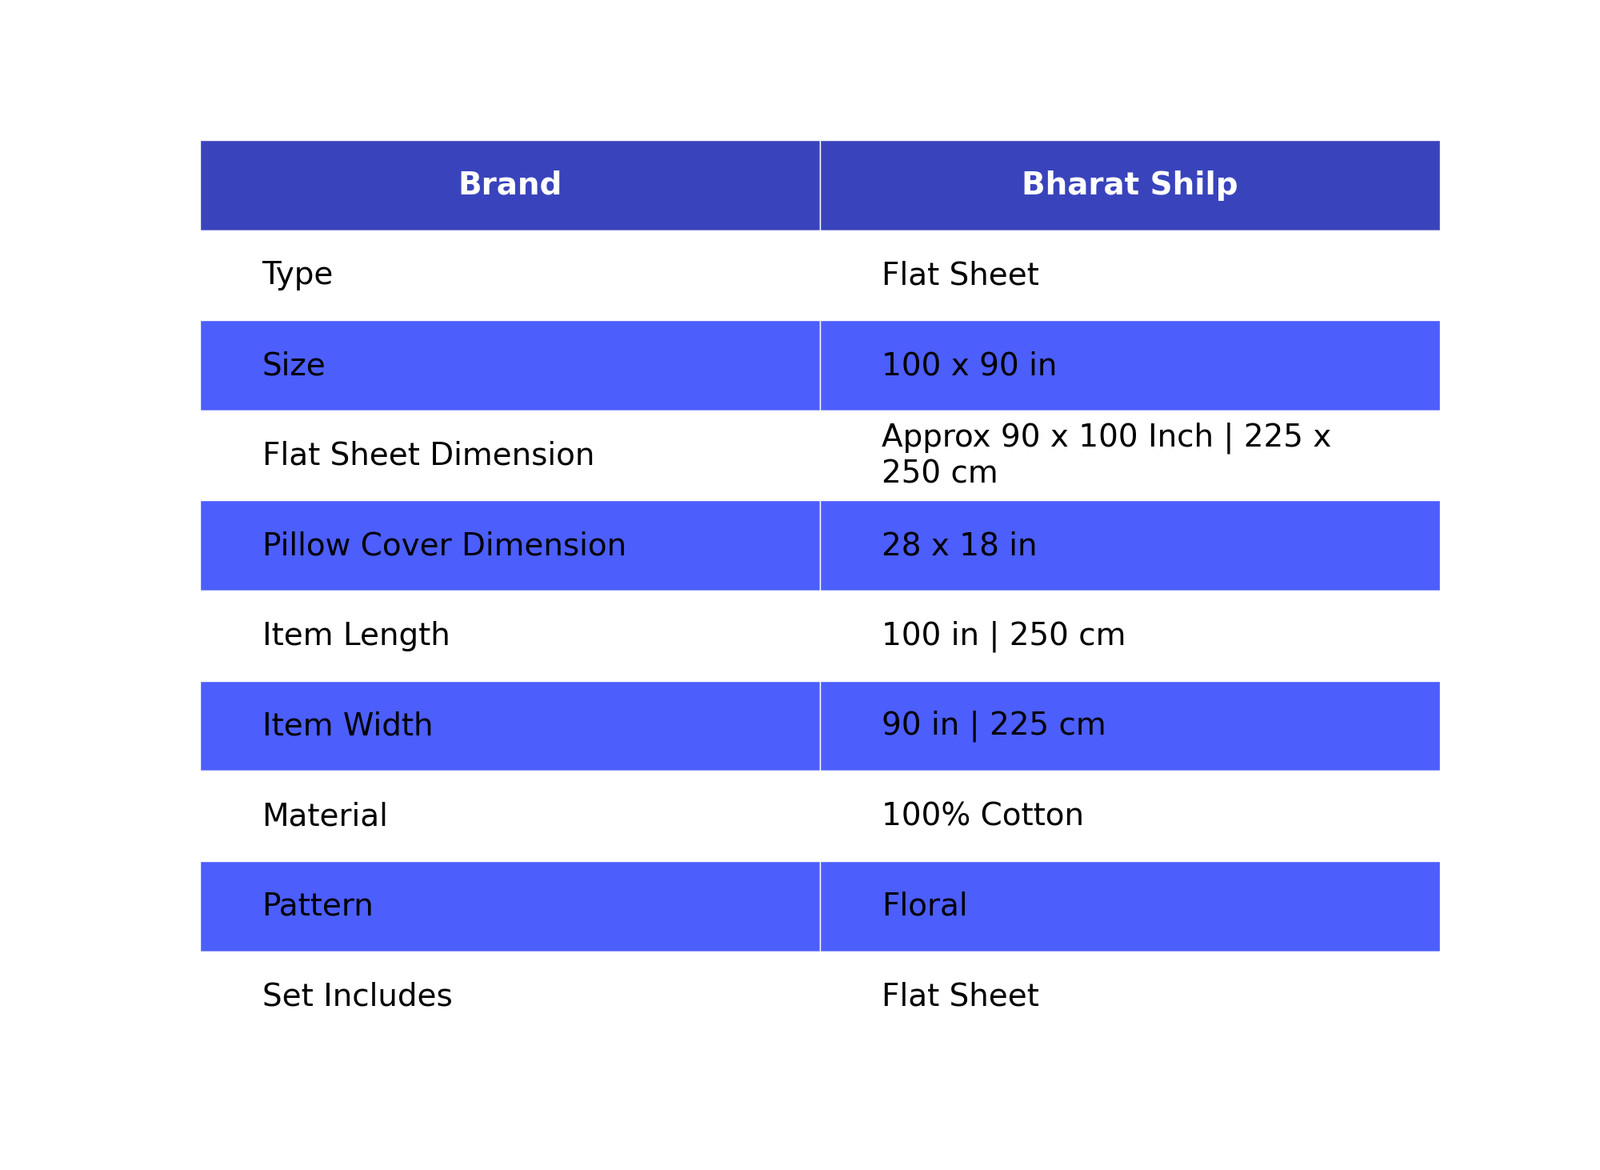Select the Type label cell
Screen dimensions: 1600x1170
click(510, 275)
